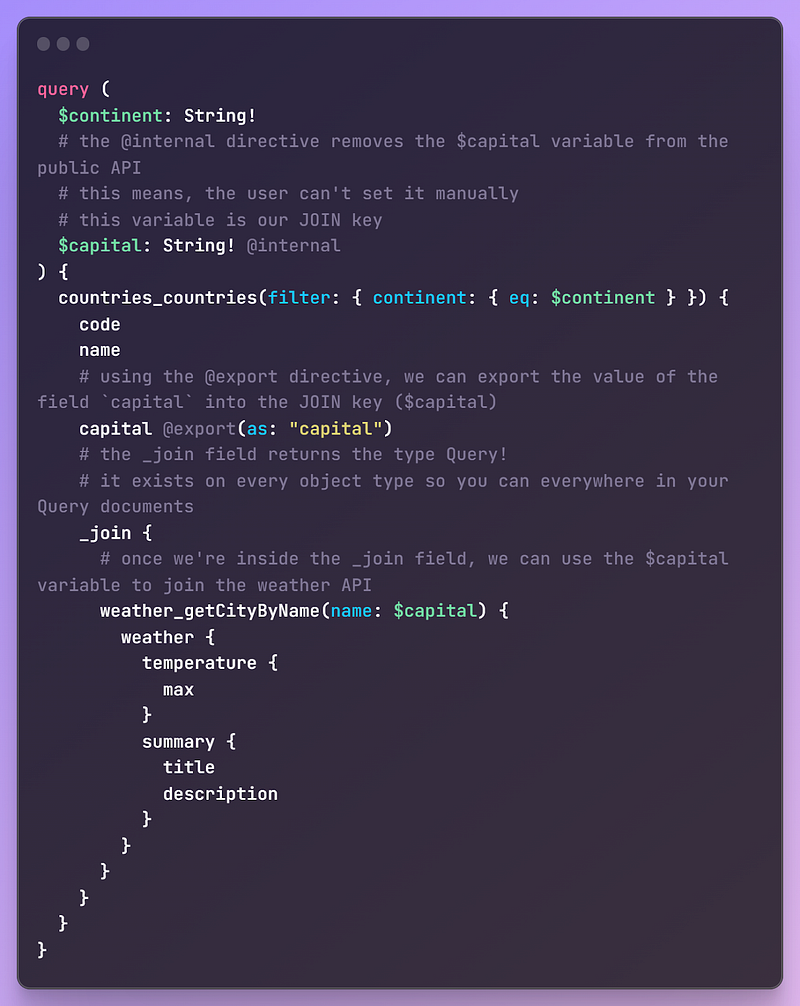The image size is (800, 1006).
Task: Click the max field
Action: click(x=179, y=689)
